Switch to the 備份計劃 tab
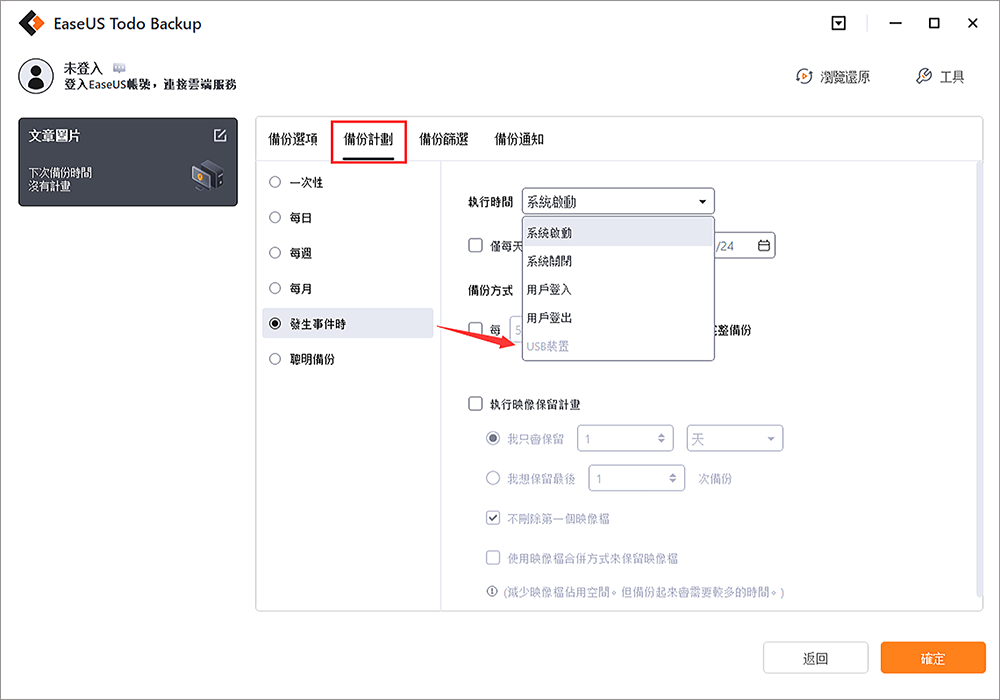 point(368,139)
